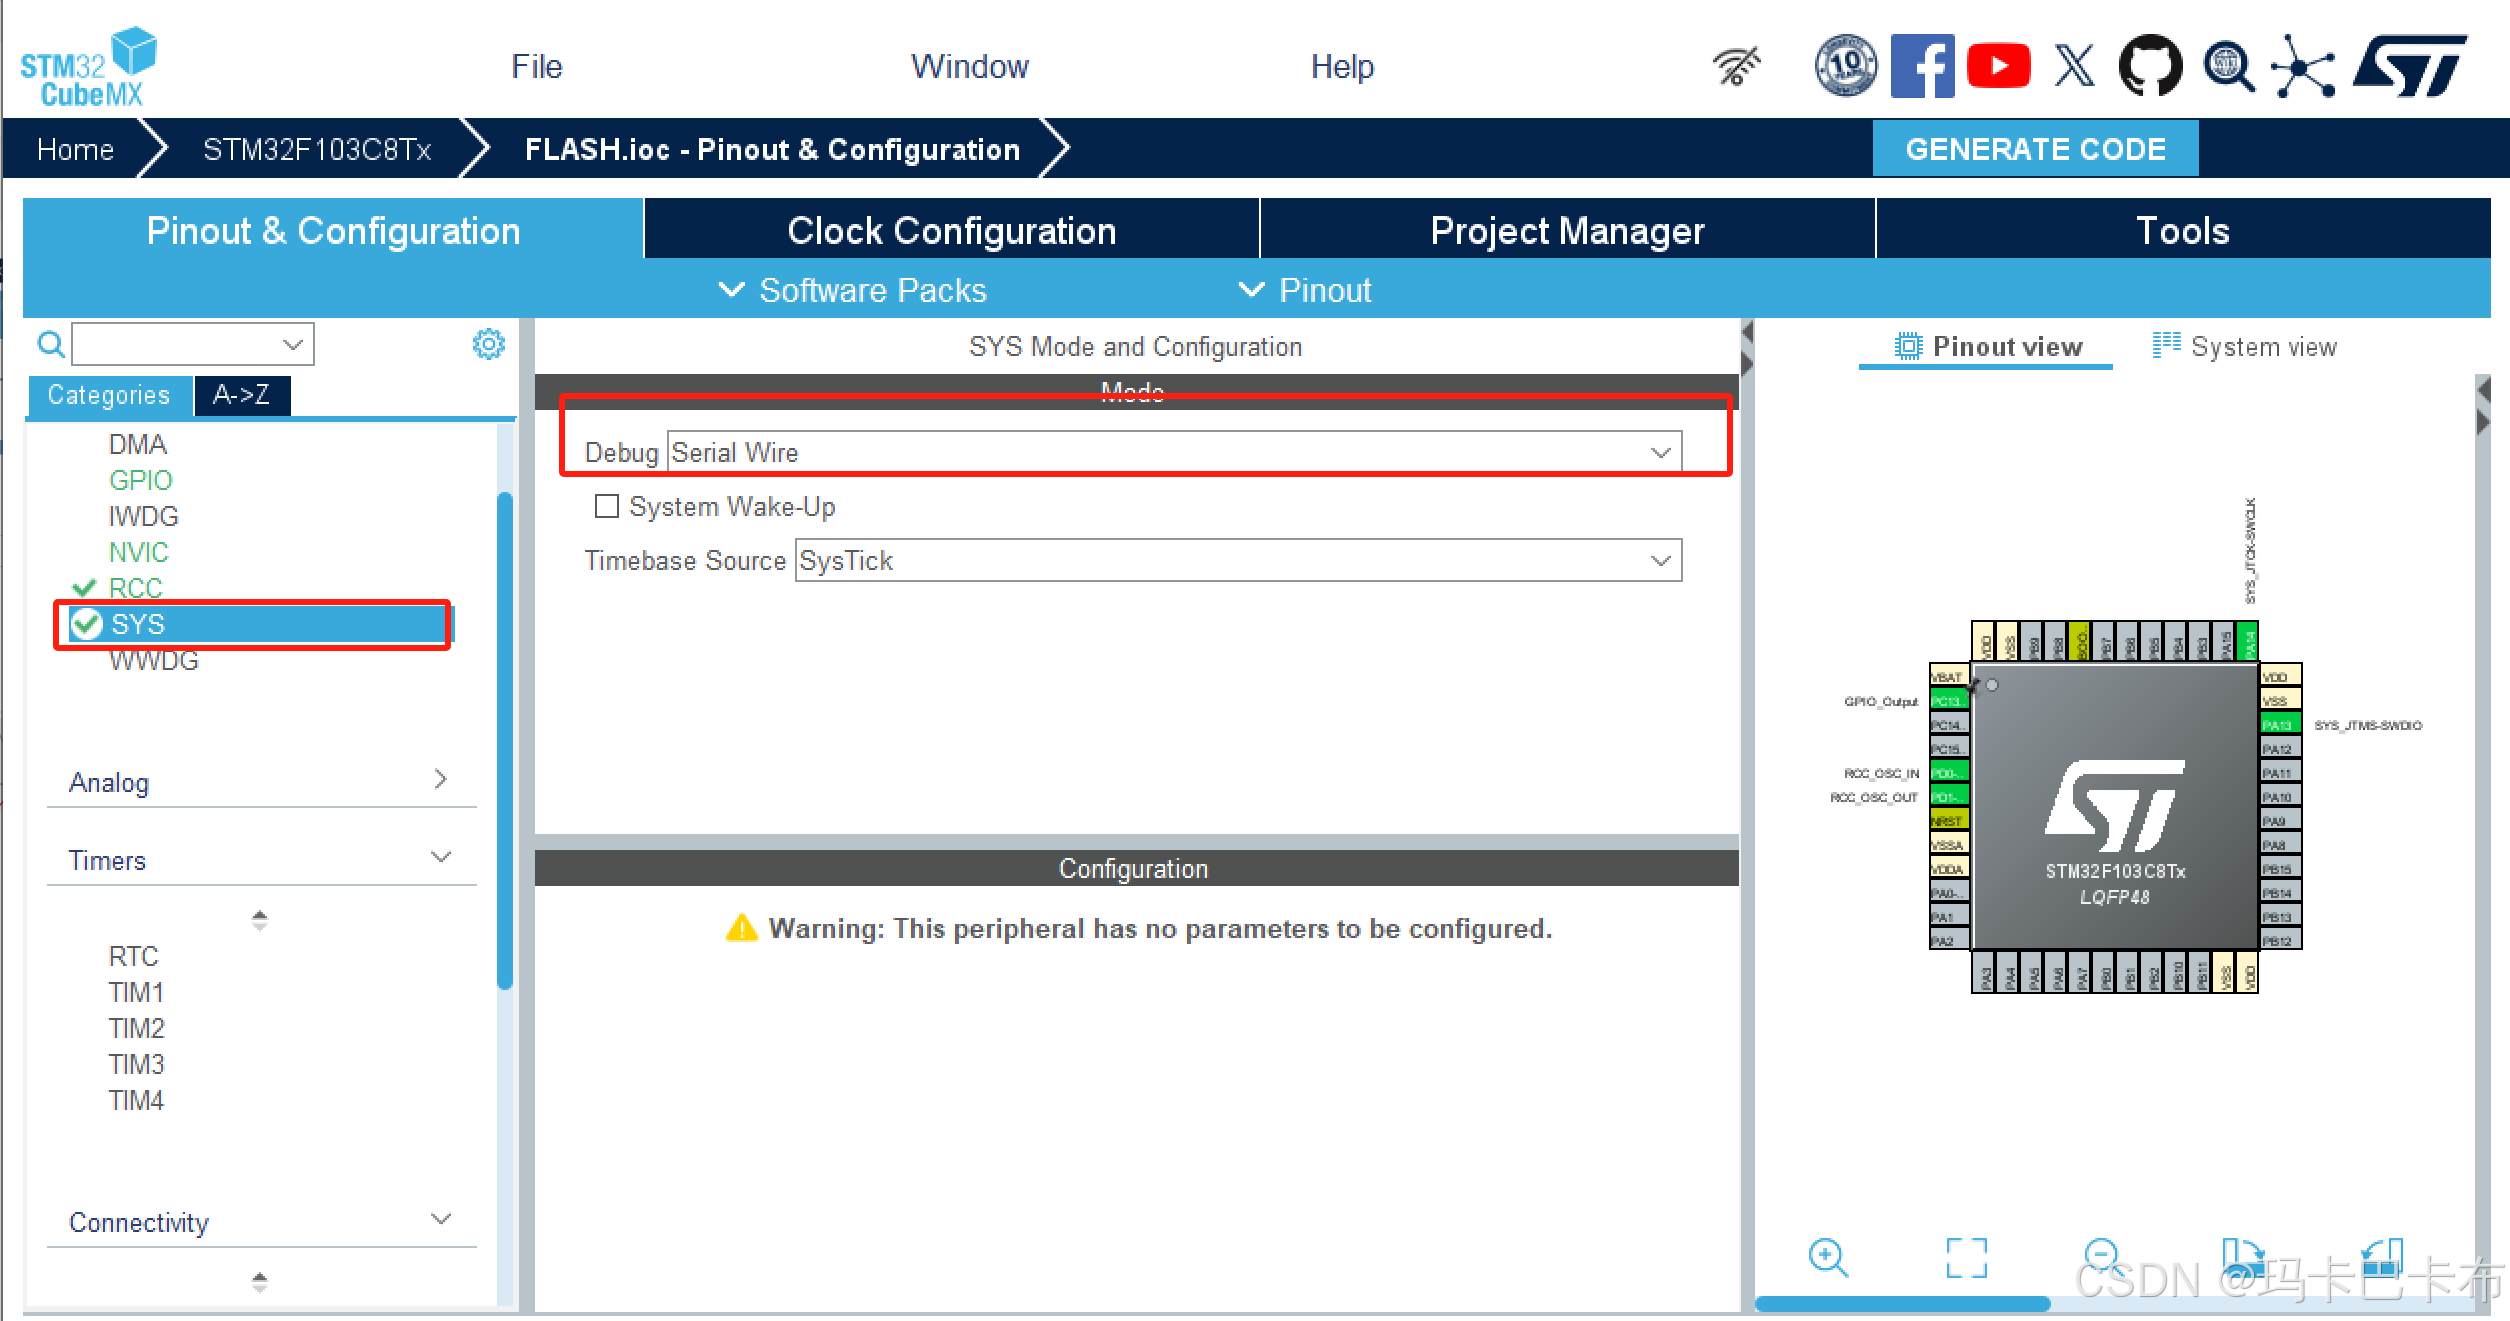Click the Facebook icon
This screenshot has height=1321, width=2510.
click(1922, 67)
